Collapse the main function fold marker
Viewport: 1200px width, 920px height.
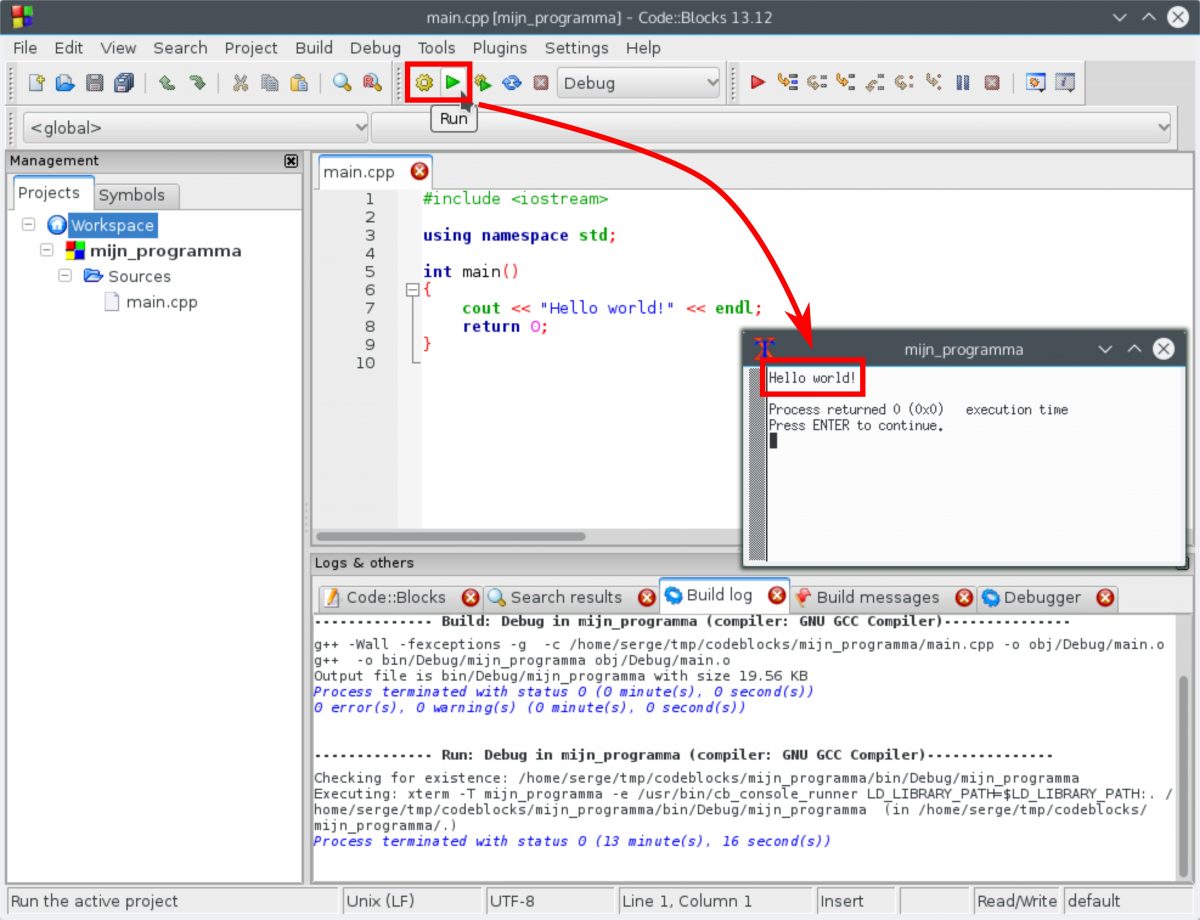tap(411, 290)
